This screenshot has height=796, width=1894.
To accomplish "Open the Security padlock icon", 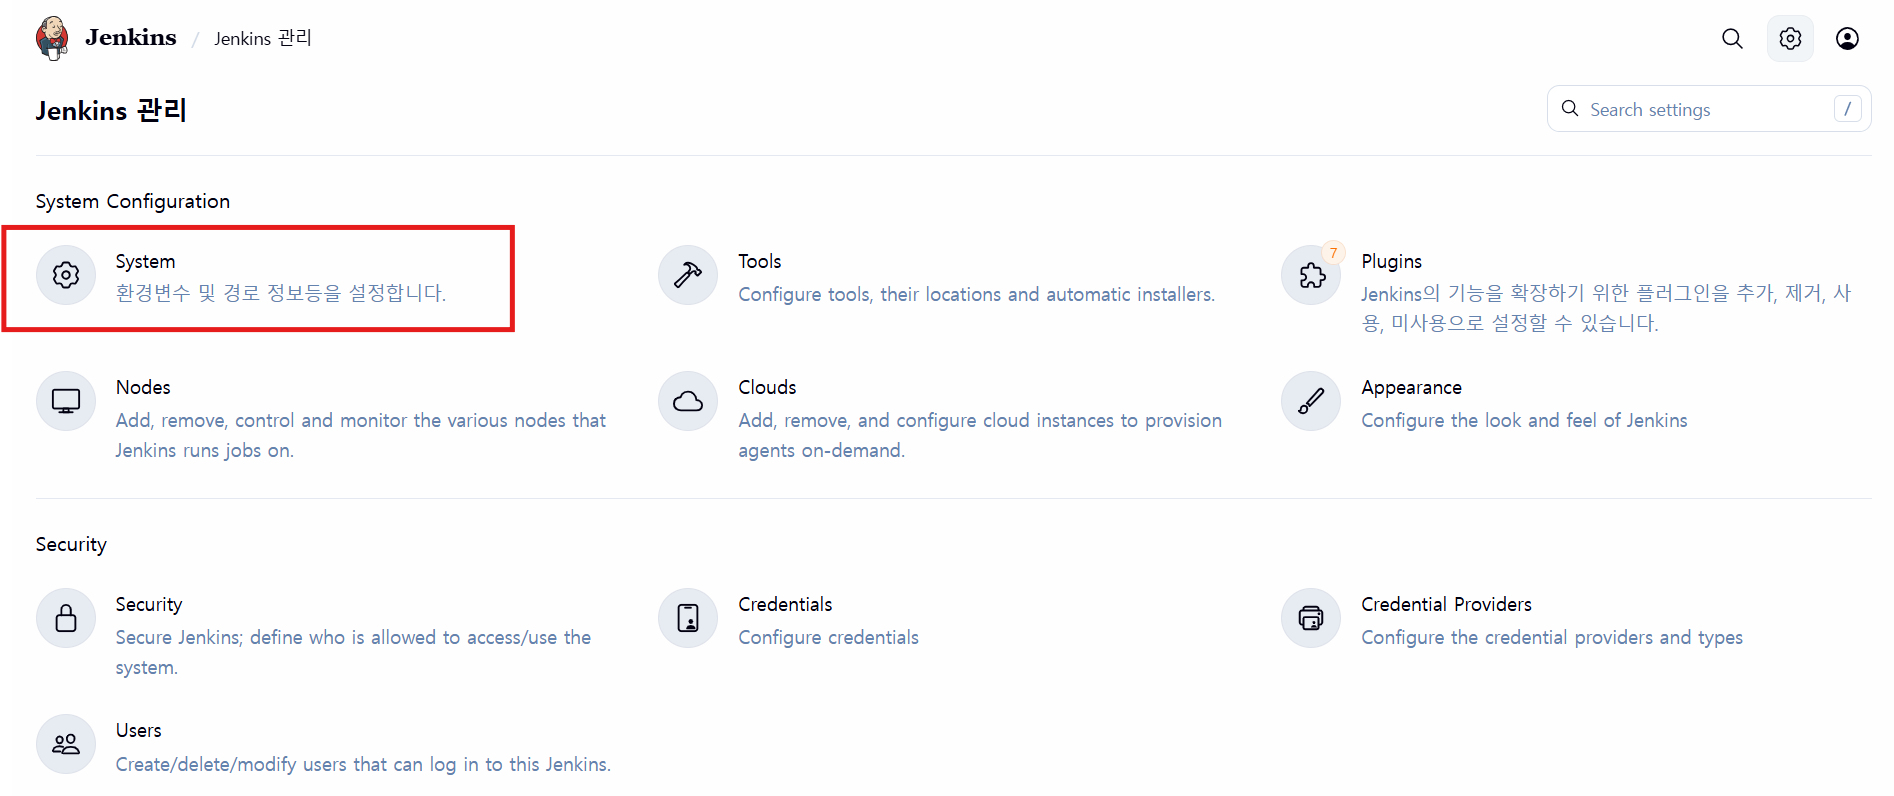I will [x=66, y=618].
